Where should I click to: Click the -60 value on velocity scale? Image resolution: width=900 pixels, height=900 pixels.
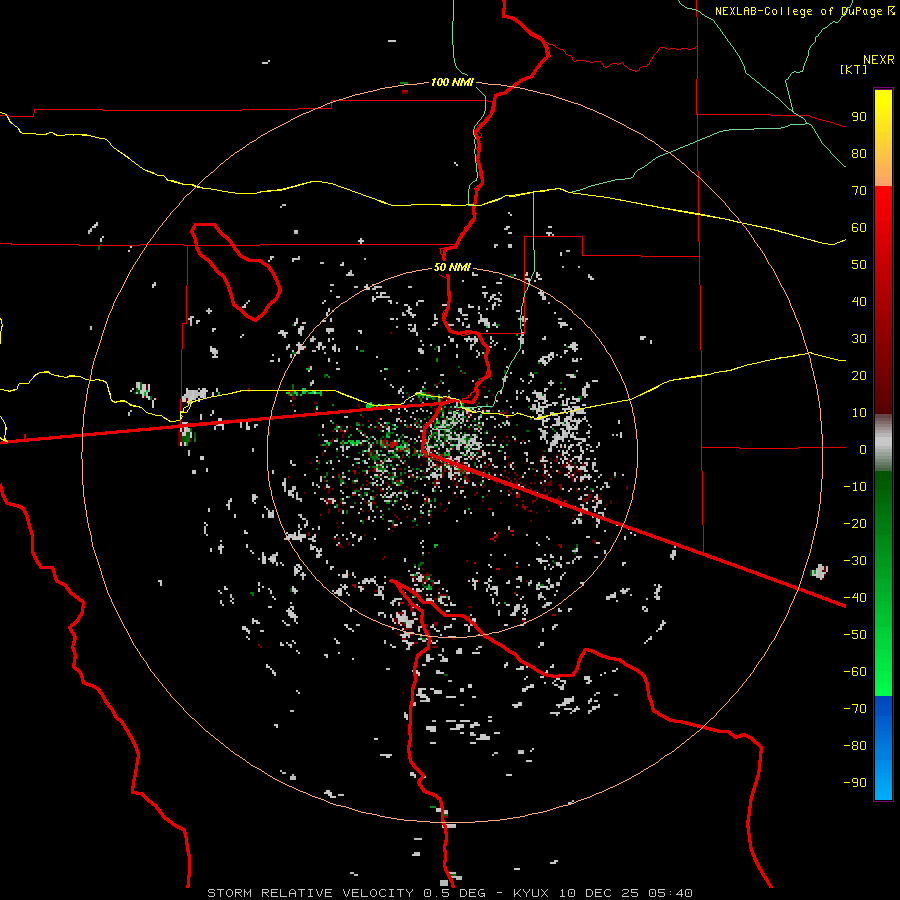855,672
